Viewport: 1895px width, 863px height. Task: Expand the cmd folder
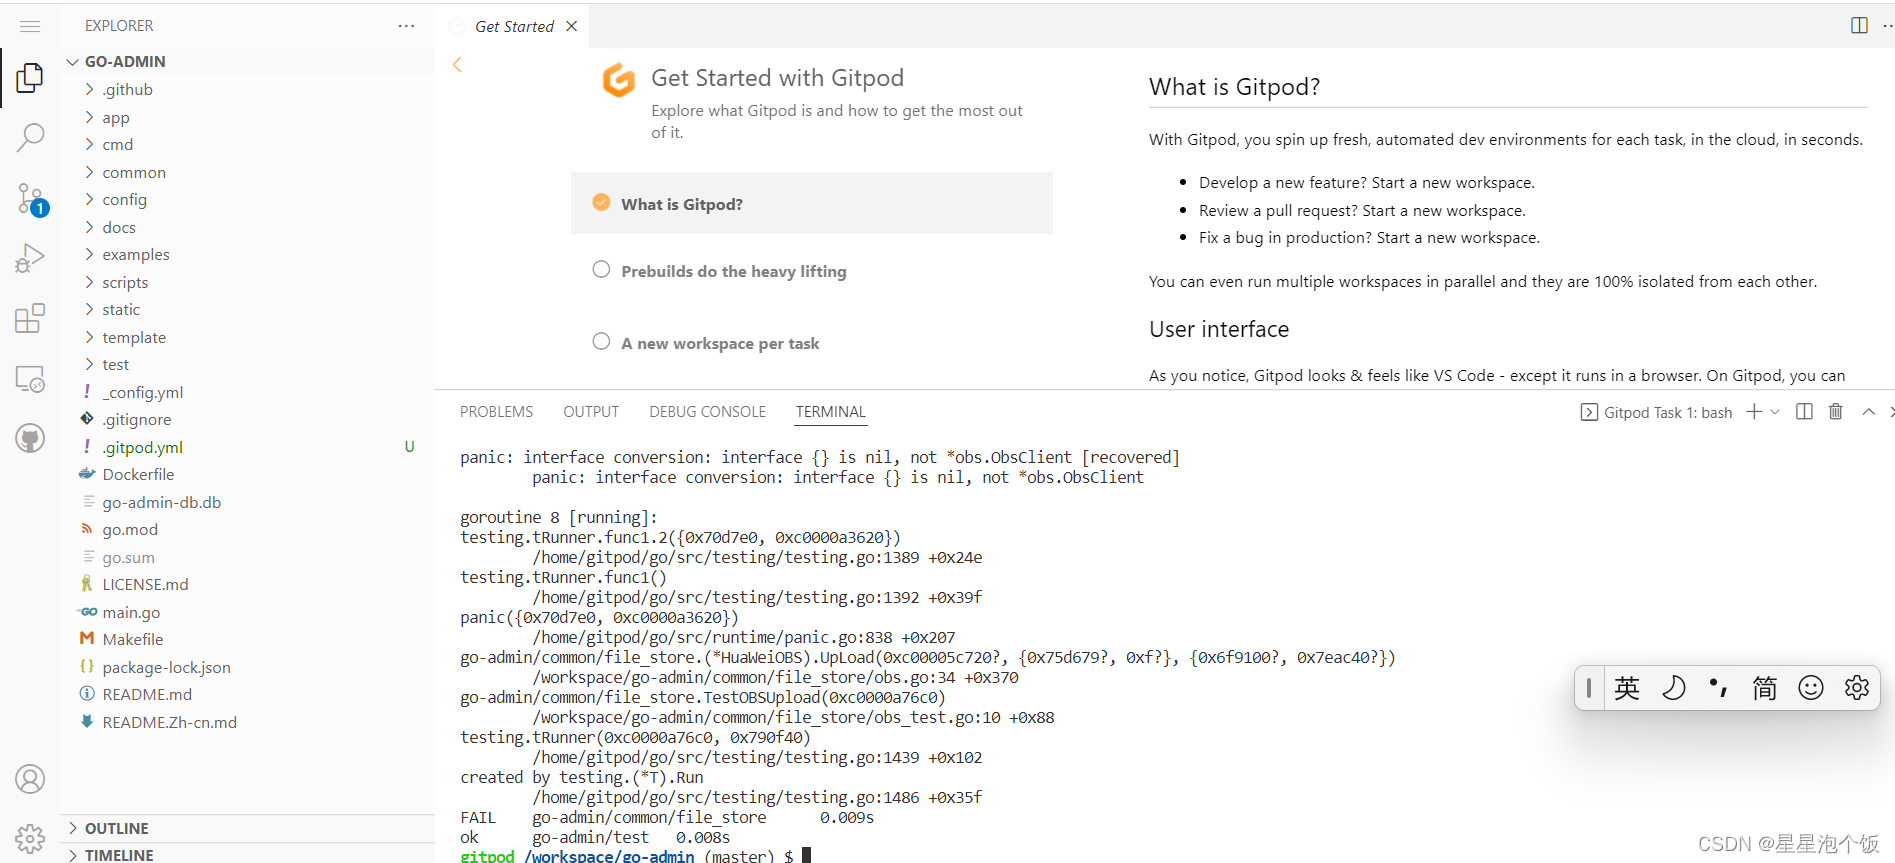pyautogui.click(x=247, y=144)
